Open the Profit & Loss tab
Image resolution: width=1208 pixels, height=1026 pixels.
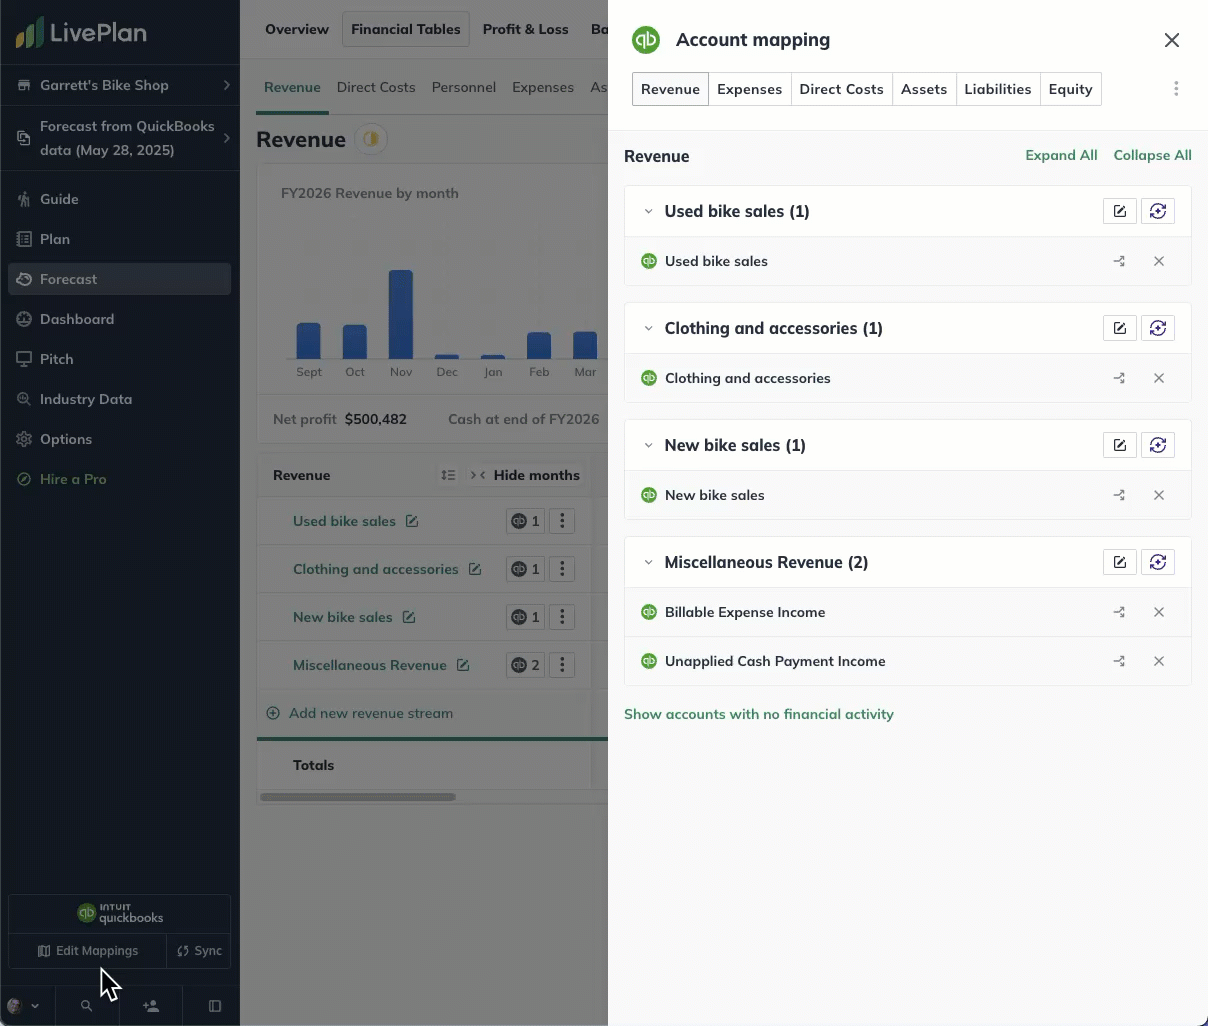(x=526, y=29)
